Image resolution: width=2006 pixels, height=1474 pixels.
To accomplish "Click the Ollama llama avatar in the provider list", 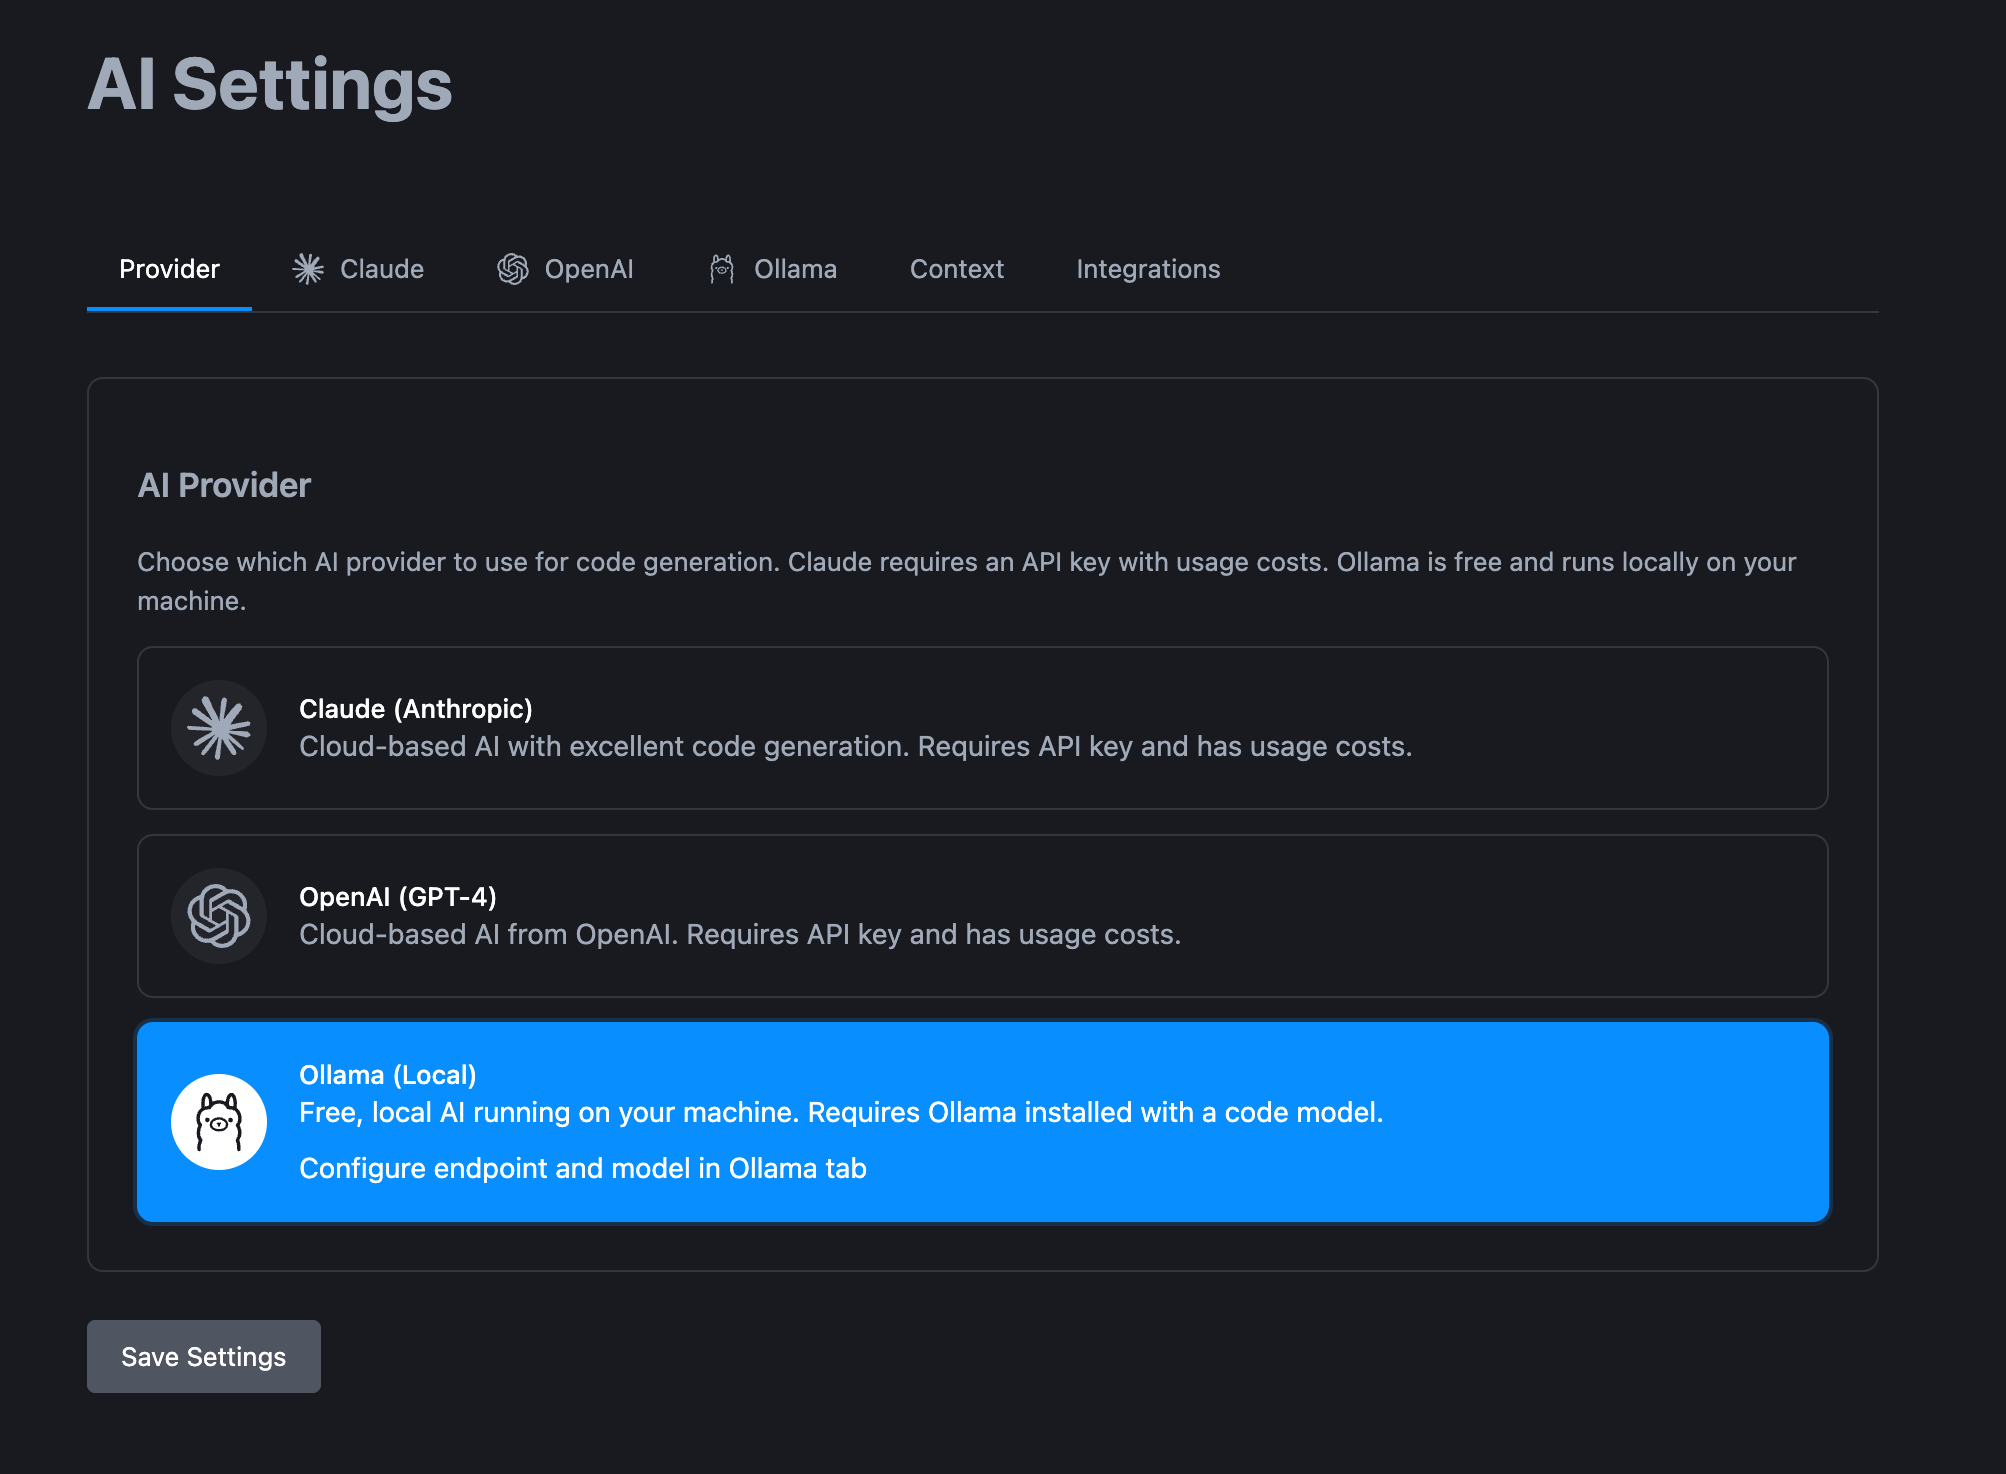I will click(x=219, y=1122).
